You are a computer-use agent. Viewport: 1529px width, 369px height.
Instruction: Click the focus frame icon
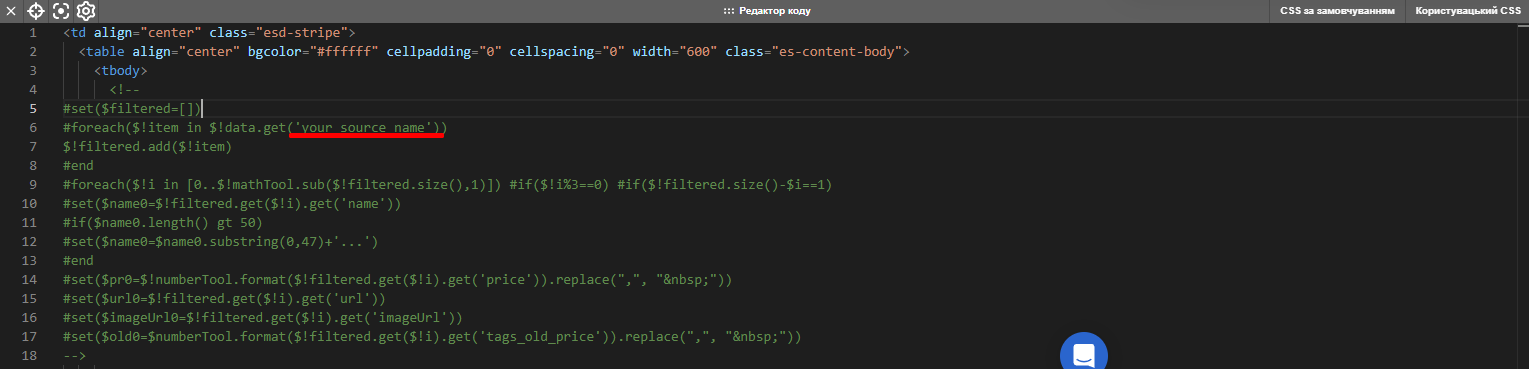[x=61, y=11]
